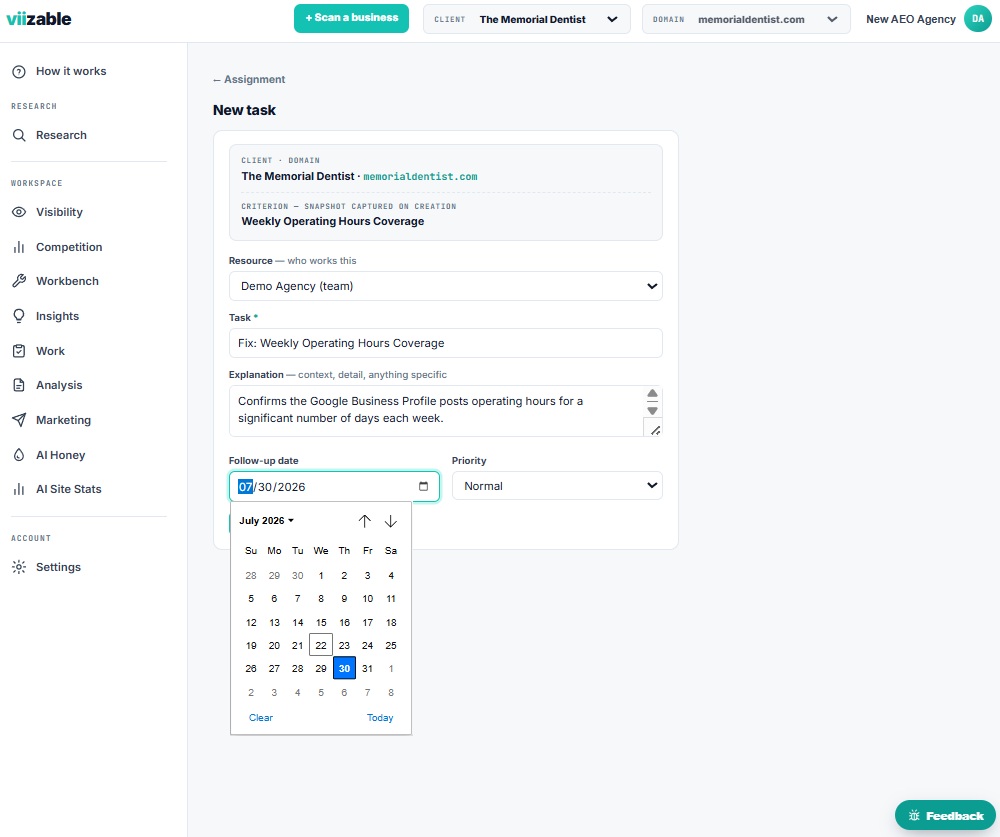Click the How it works question icon
This screenshot has height=837, width=1000.
pyautogui.click(x=19, y=71)
